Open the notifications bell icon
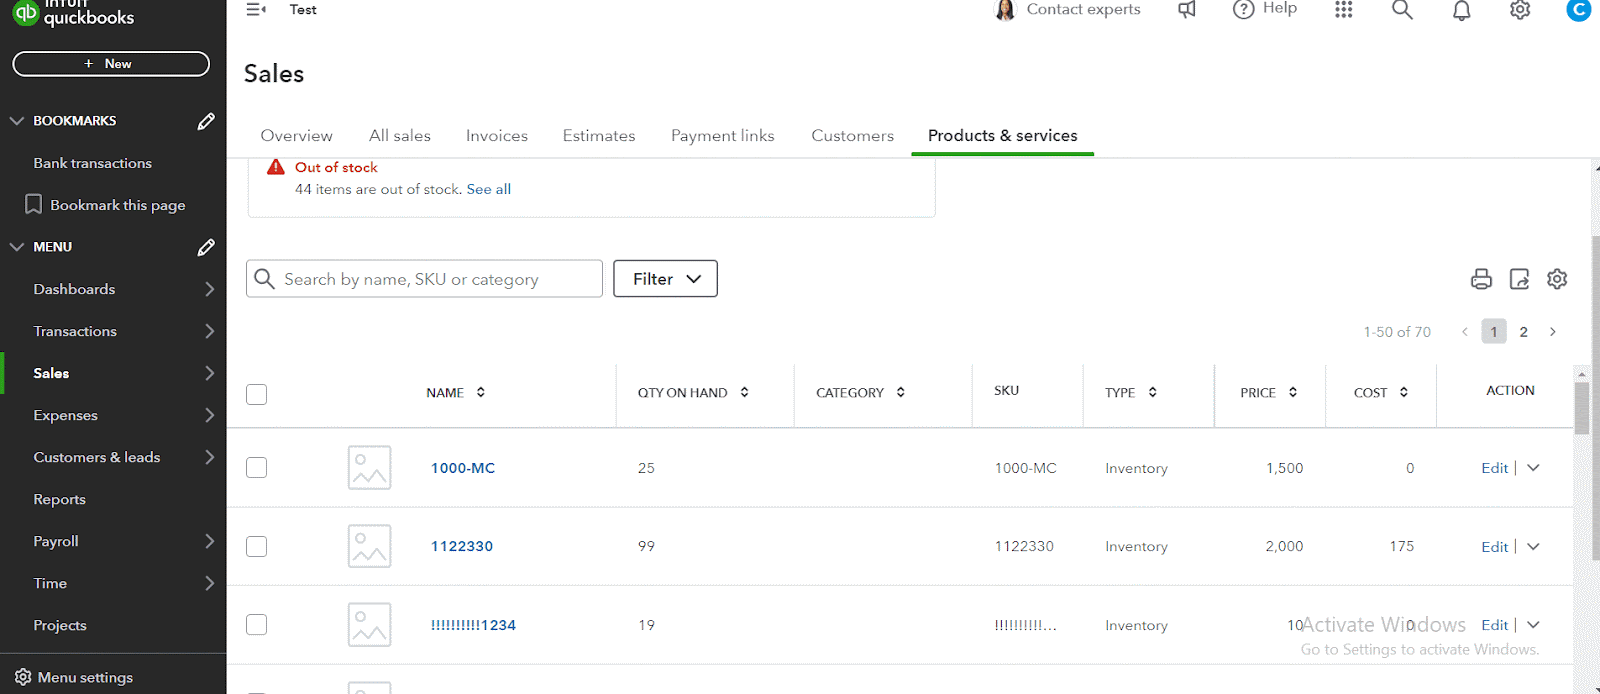The height and width of the screenshot is (694, 1600). pyautogui.click(x=1461, y=10)
